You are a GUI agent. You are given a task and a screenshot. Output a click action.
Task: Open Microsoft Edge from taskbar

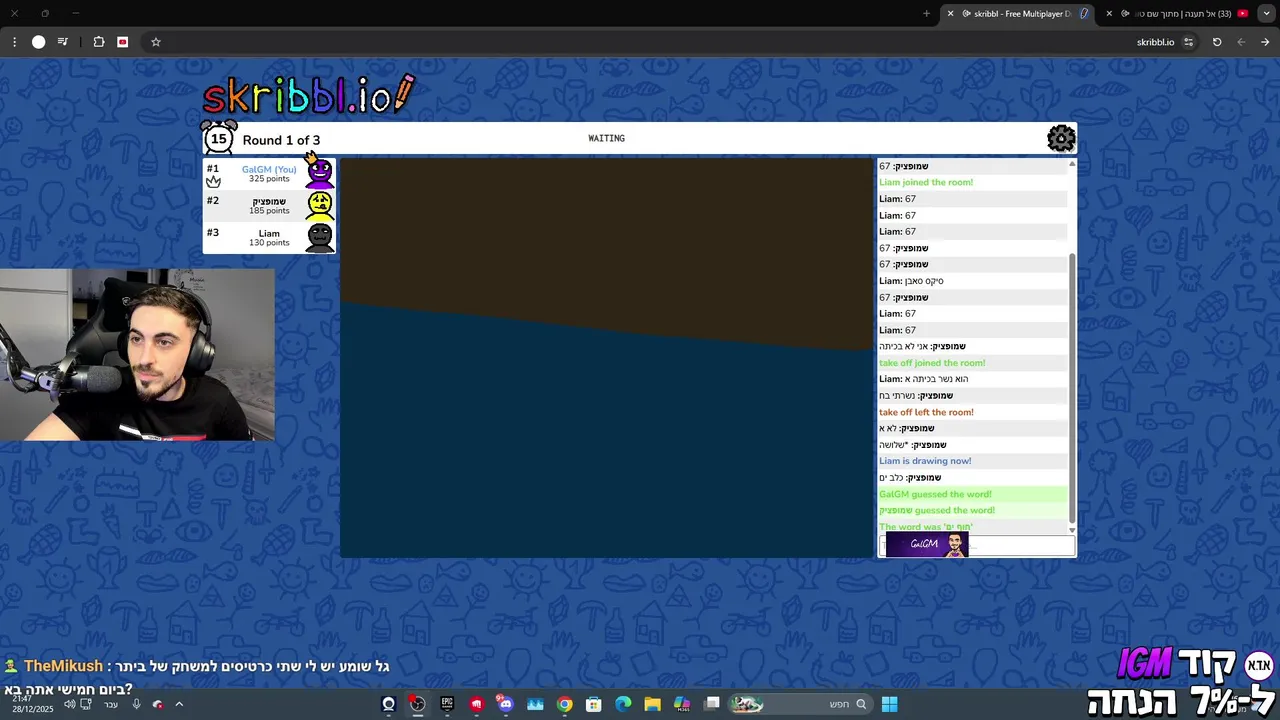click(624, 704)
